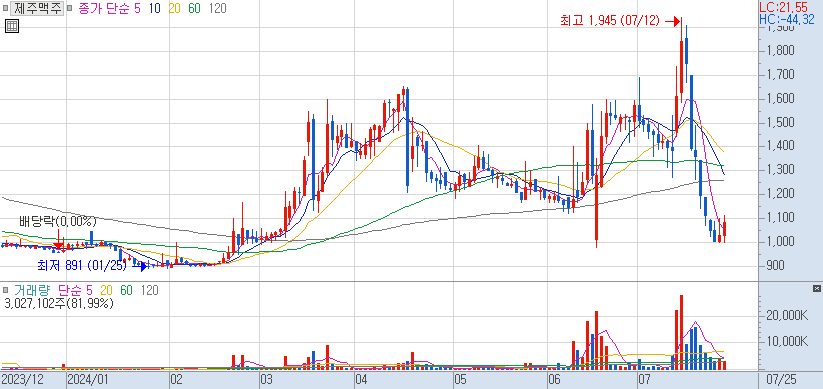Select the orange 20 price moving average label
Viewport: 823px width, 389px height.
pos(175,9)
